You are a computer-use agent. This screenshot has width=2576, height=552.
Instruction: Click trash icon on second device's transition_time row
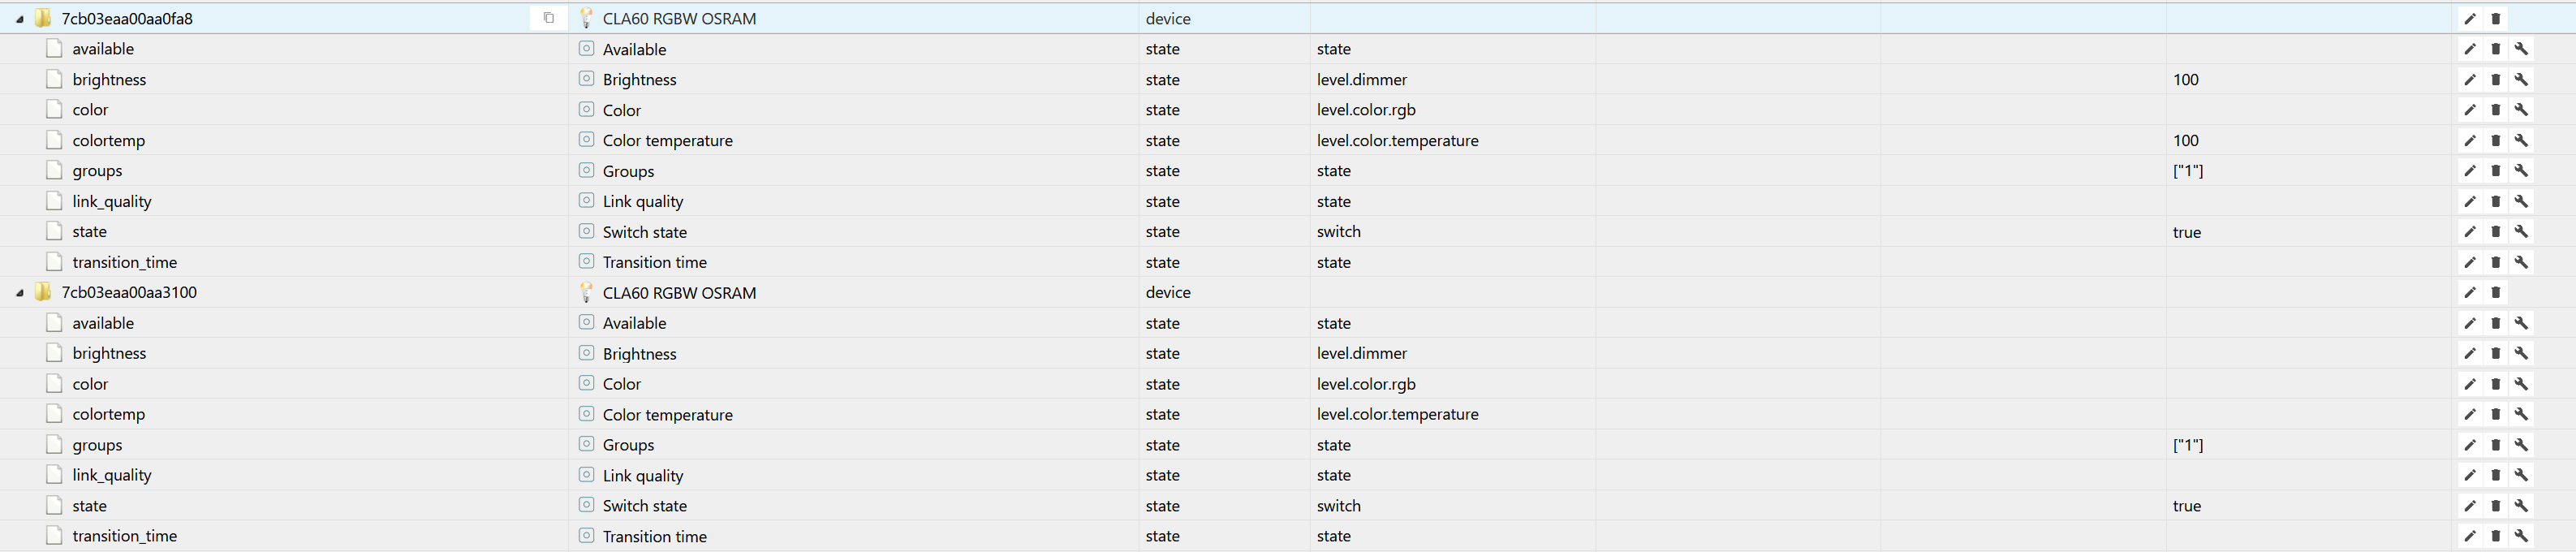coord(2496,537)
